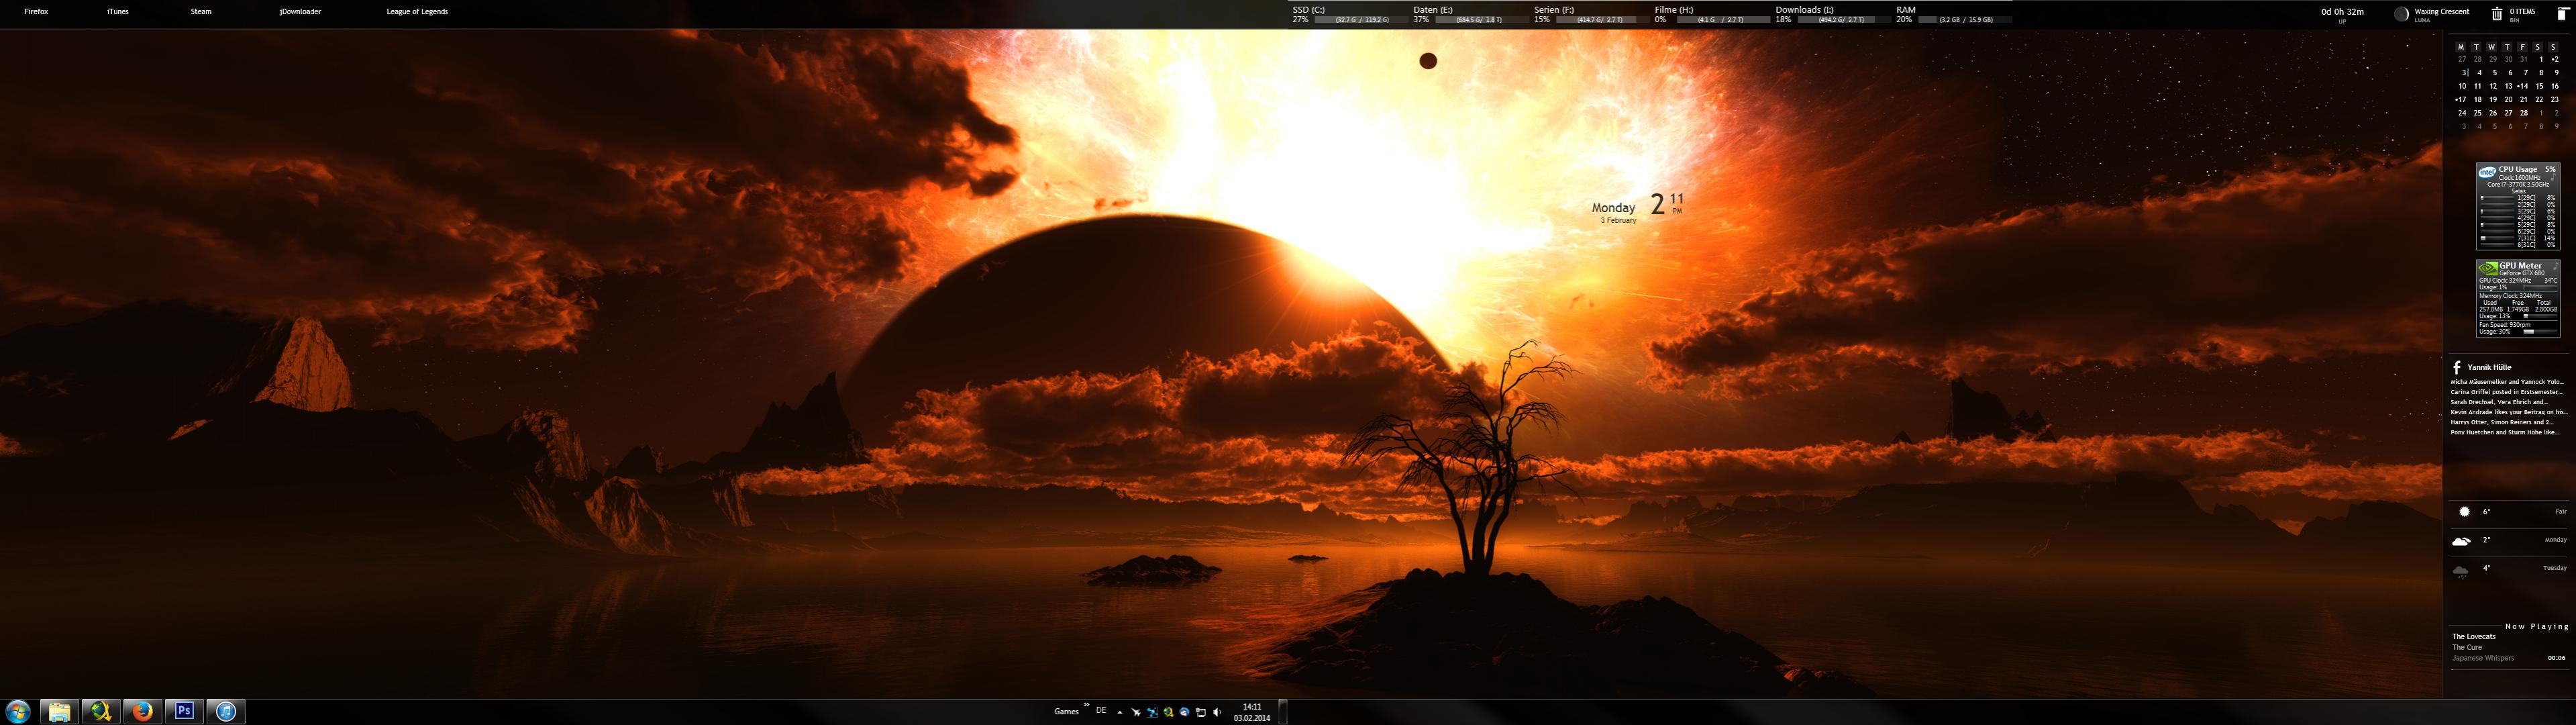The image size is (2576, 725).
Task: Expand the Games toolbar chevron
Action: click(1086, 706)
